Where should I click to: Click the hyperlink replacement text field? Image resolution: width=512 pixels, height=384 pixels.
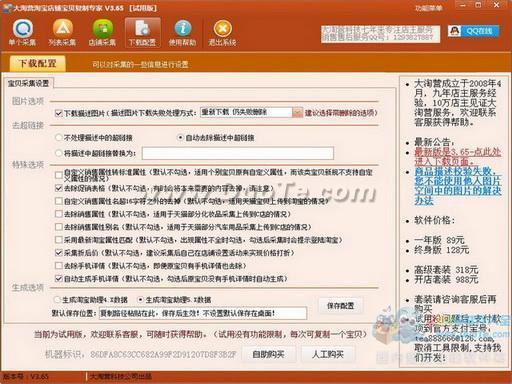click(238, 153)
